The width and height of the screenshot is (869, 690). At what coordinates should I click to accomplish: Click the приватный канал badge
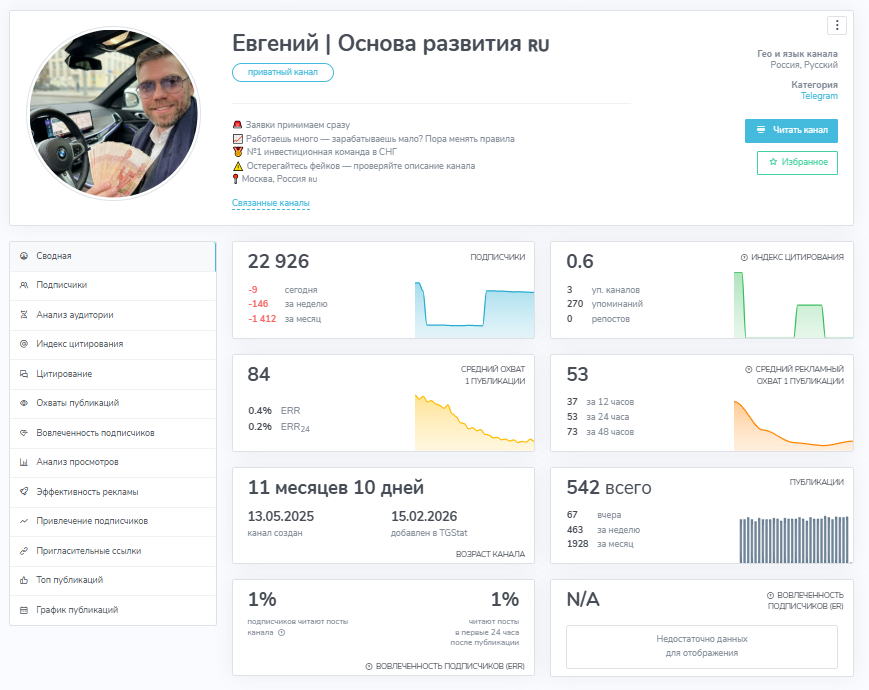click(283, 72)
